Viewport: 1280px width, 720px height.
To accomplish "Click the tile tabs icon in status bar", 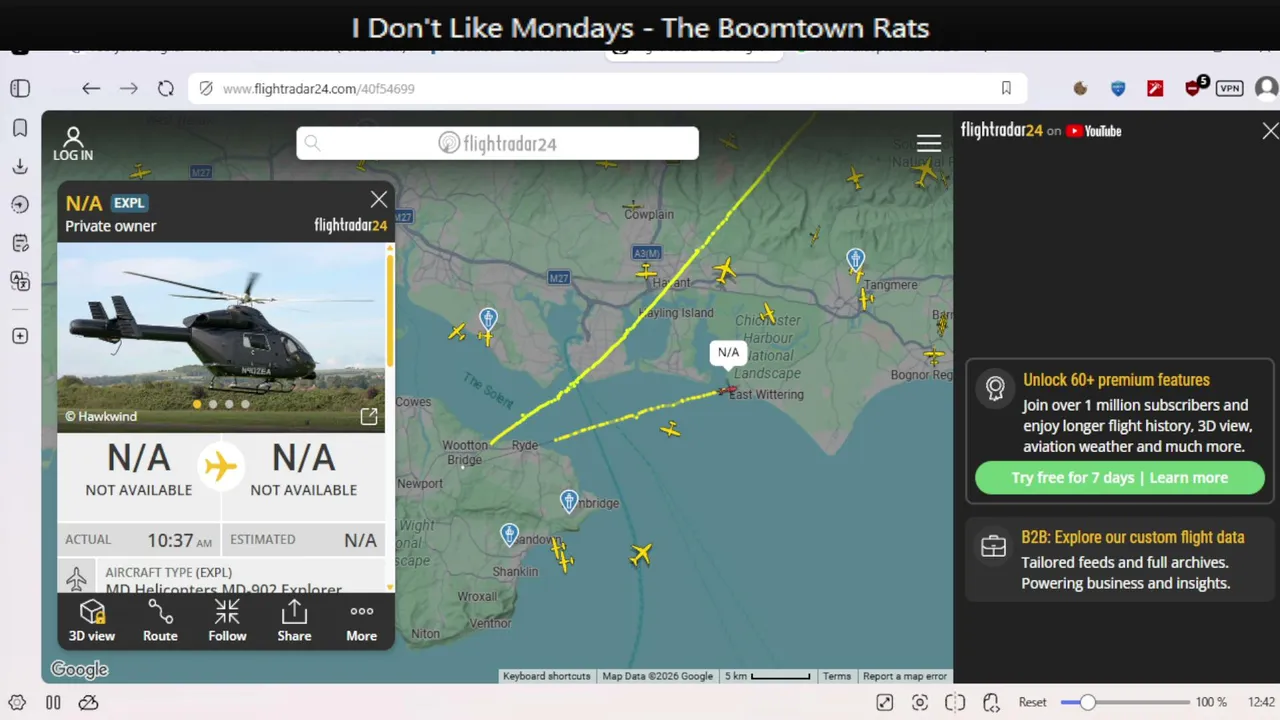I will (53, 702).
